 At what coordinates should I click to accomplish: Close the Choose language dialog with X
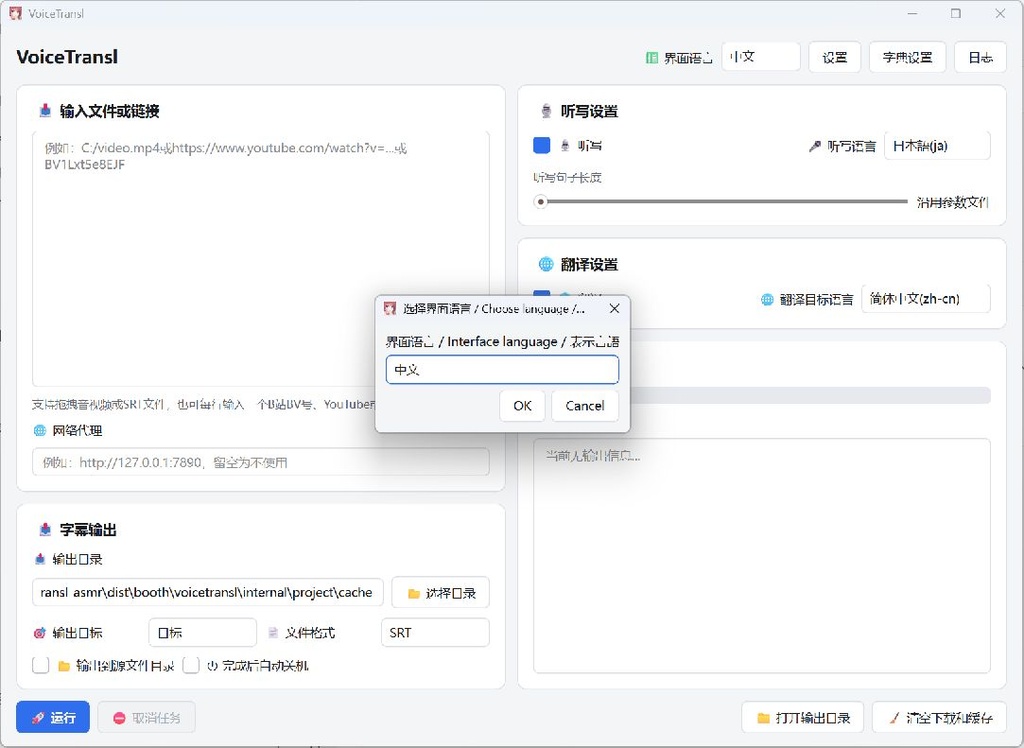pyautogui.click(x=614, y=308)
